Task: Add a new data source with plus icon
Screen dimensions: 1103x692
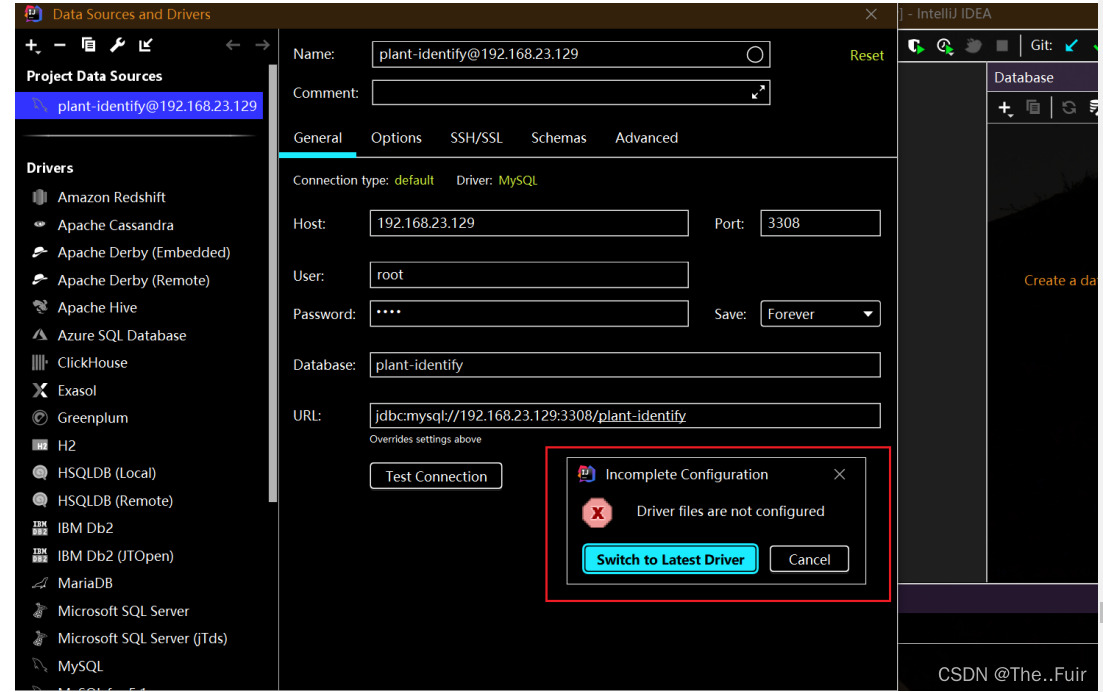Action: [x=32, y=46]
